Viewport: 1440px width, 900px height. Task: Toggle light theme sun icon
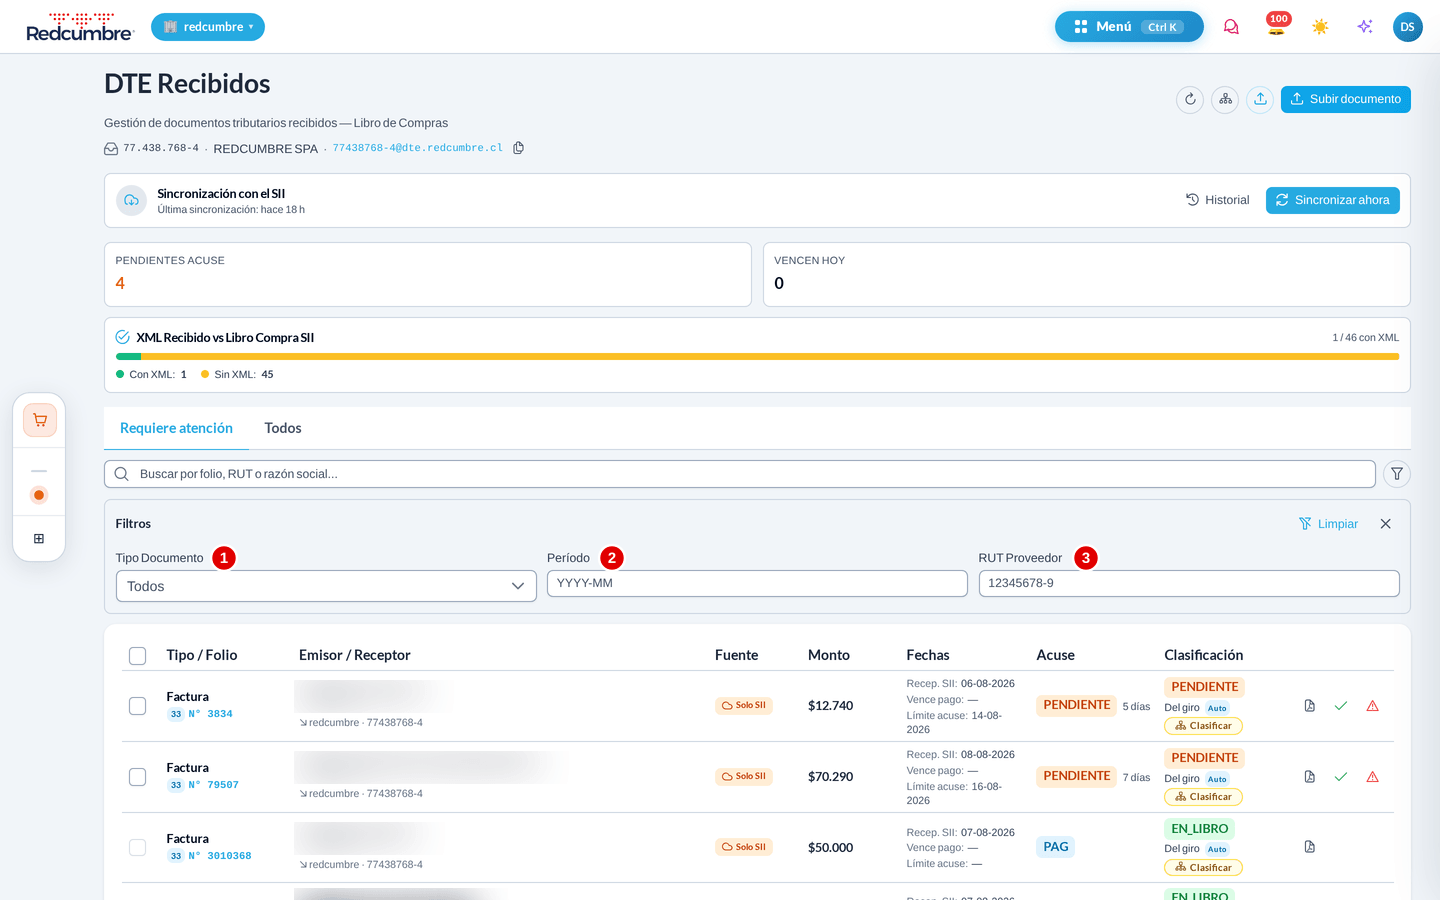1320,27
